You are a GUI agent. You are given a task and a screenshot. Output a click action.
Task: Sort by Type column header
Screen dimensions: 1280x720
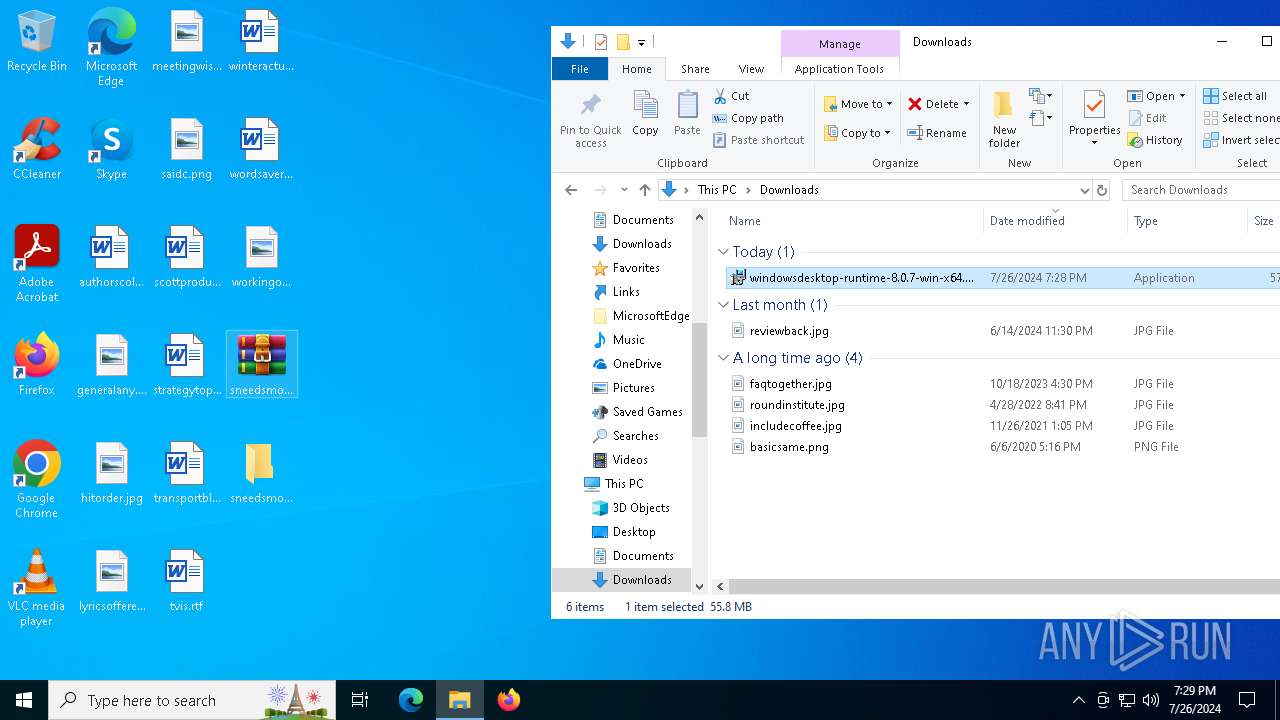click(1187, 221)
